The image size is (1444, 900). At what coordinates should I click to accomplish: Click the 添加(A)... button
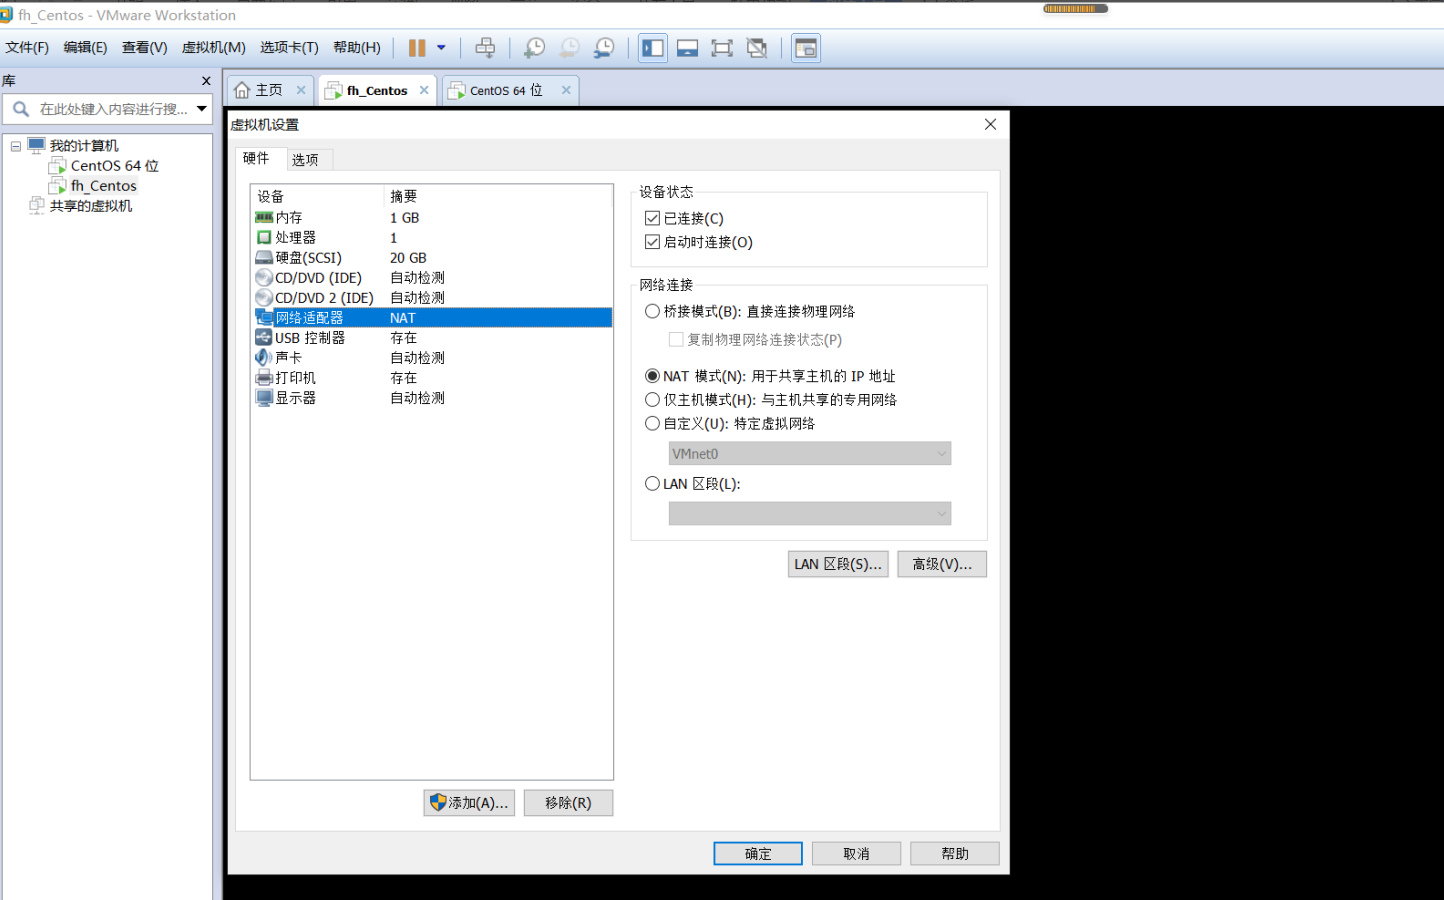pos(469,803)
